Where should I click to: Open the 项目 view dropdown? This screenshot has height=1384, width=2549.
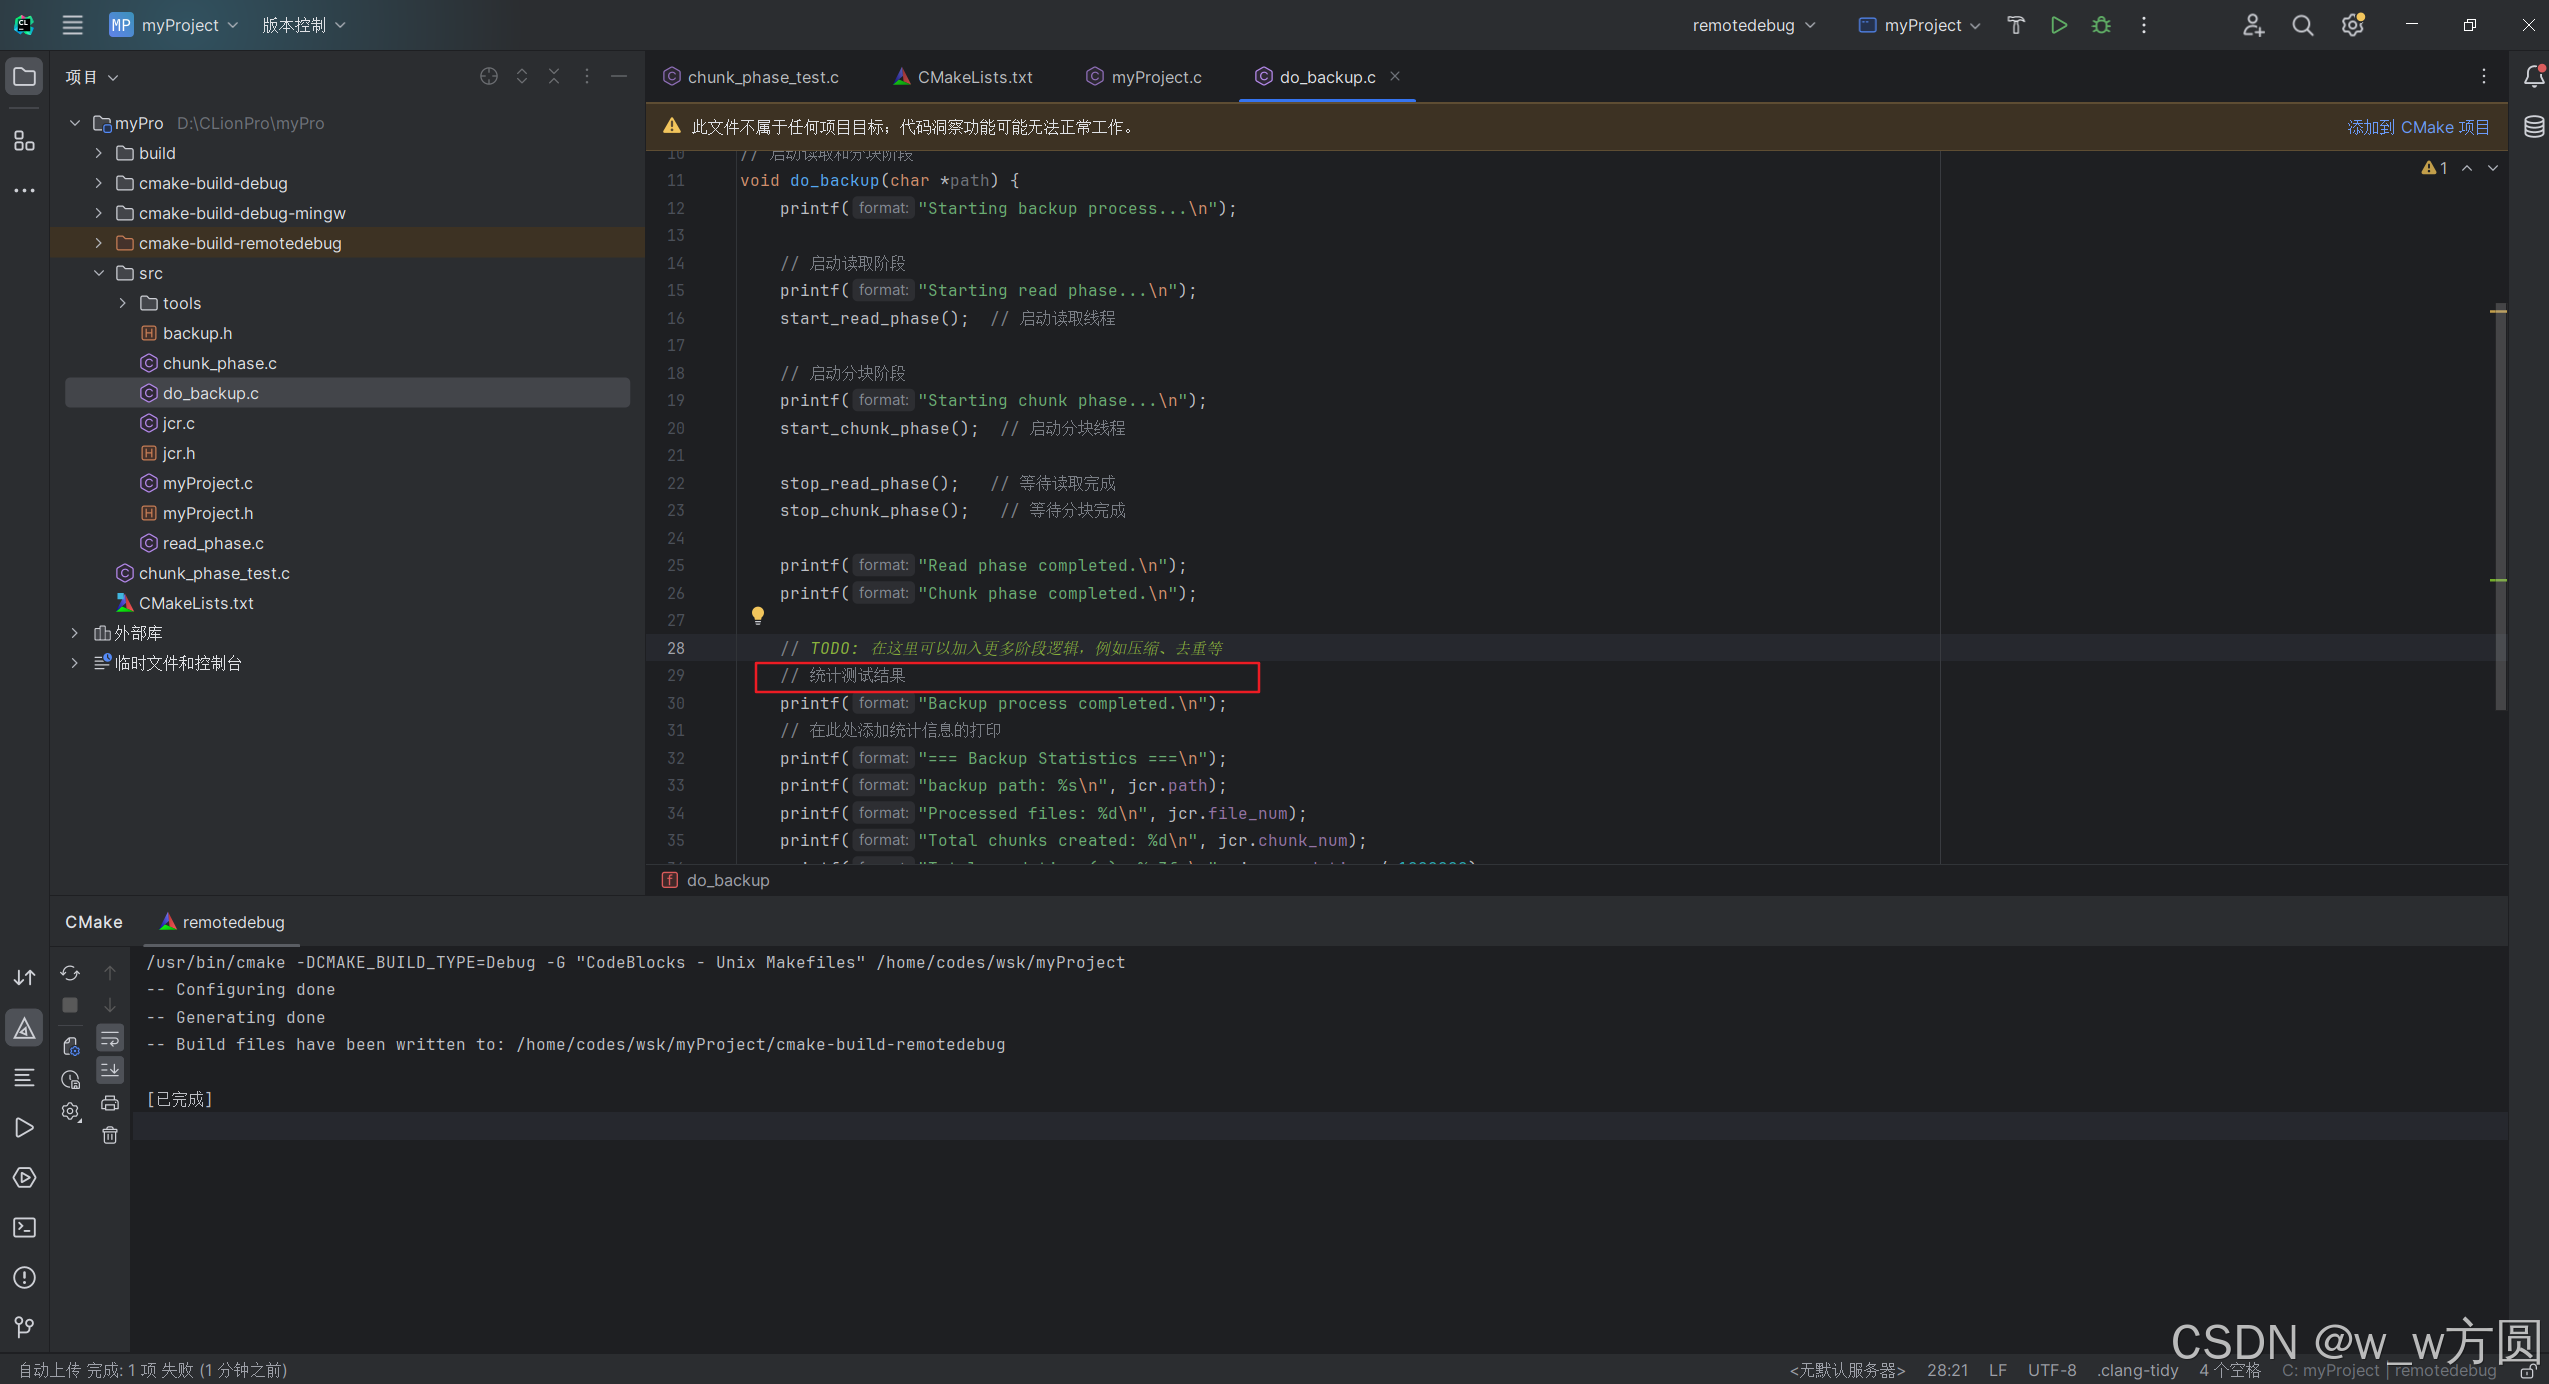coord(92,77)
